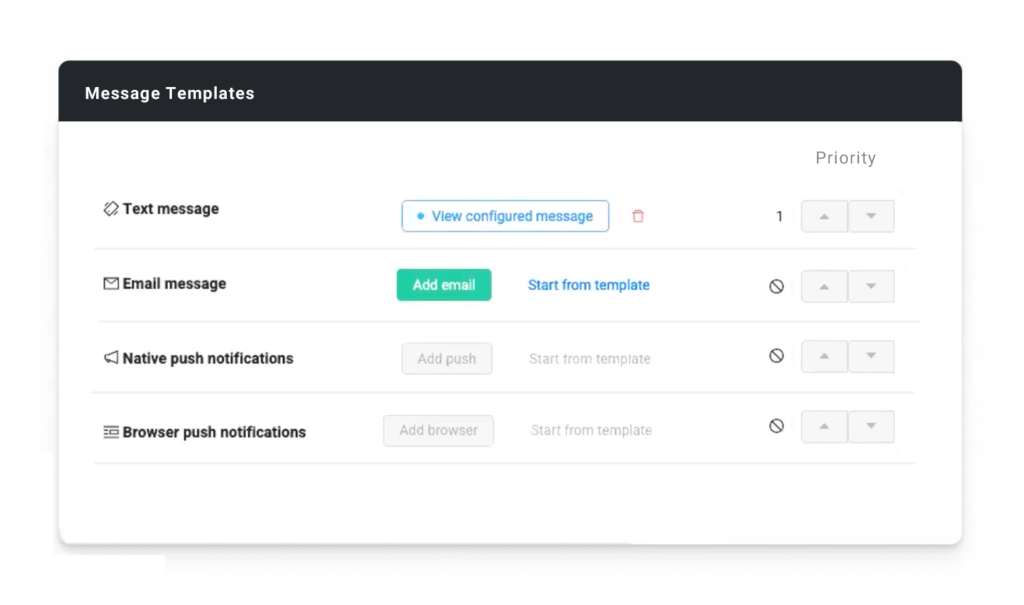Open Start from template link for Email message
This screenshot has width=1024, height=605.
click(x=589, y=285)
